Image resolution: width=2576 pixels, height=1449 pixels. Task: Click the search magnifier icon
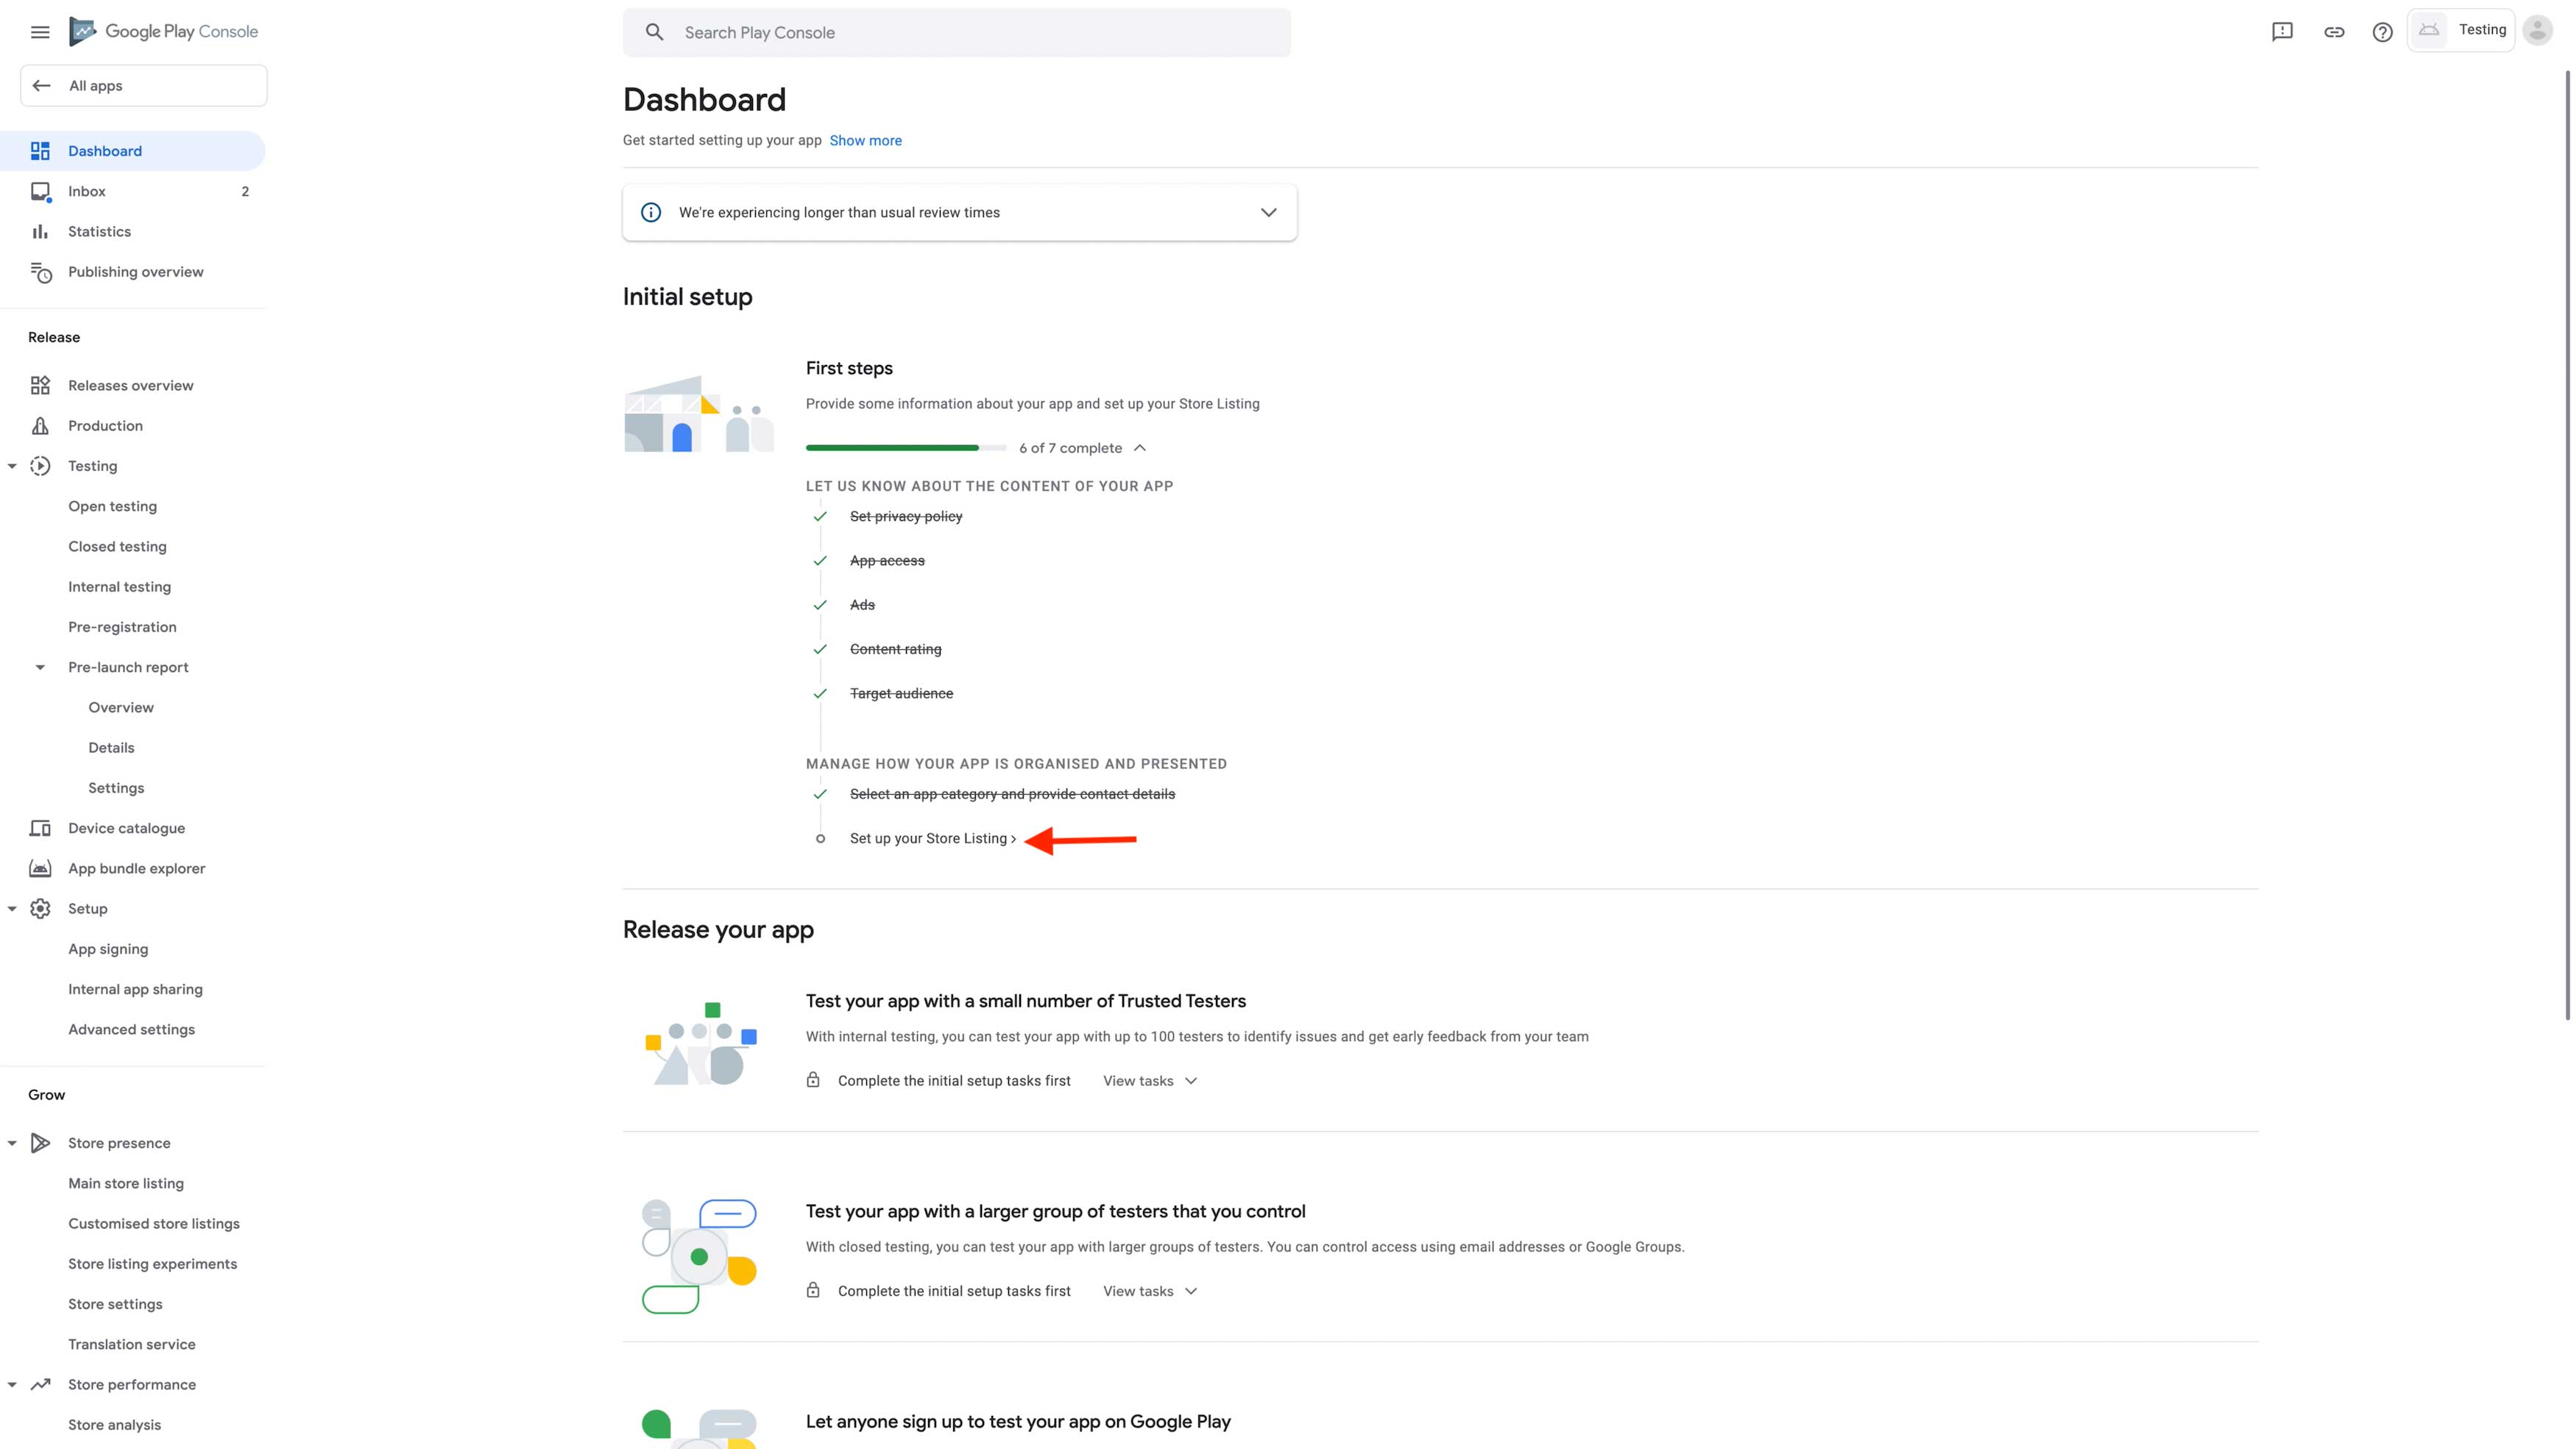point(654,32)
